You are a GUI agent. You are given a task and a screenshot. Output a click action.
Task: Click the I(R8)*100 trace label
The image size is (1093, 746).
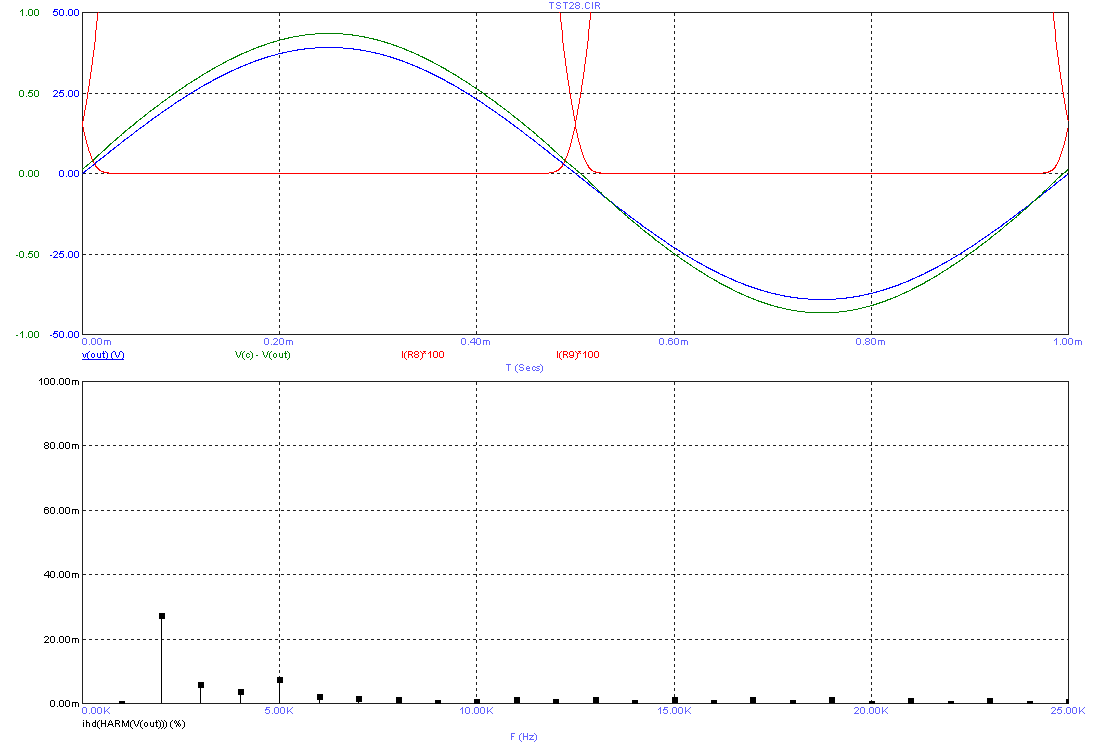(x=422, y=355)
